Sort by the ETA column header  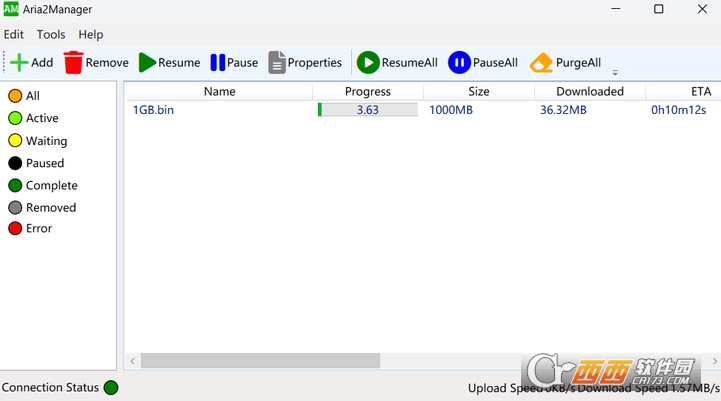tap(683, 92)
